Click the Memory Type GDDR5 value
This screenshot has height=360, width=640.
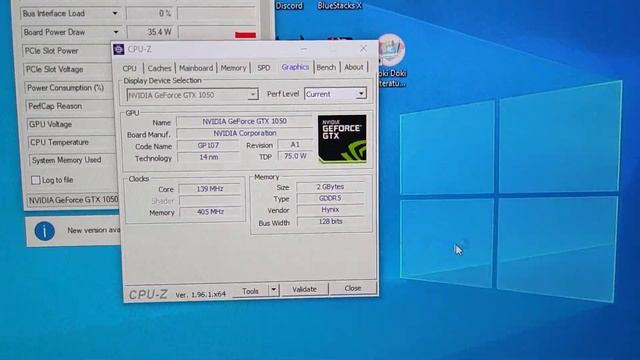(x=330, y=198)
